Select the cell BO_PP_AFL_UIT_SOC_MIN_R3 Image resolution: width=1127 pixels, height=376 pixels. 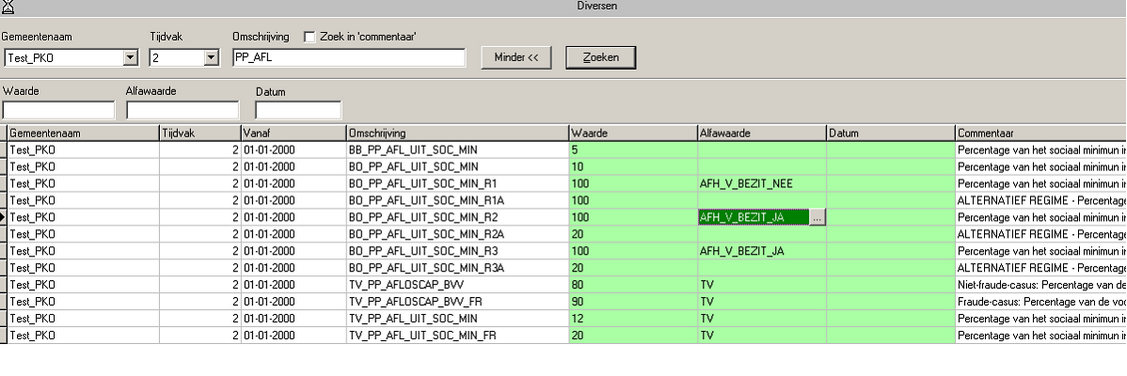(458, 252)
